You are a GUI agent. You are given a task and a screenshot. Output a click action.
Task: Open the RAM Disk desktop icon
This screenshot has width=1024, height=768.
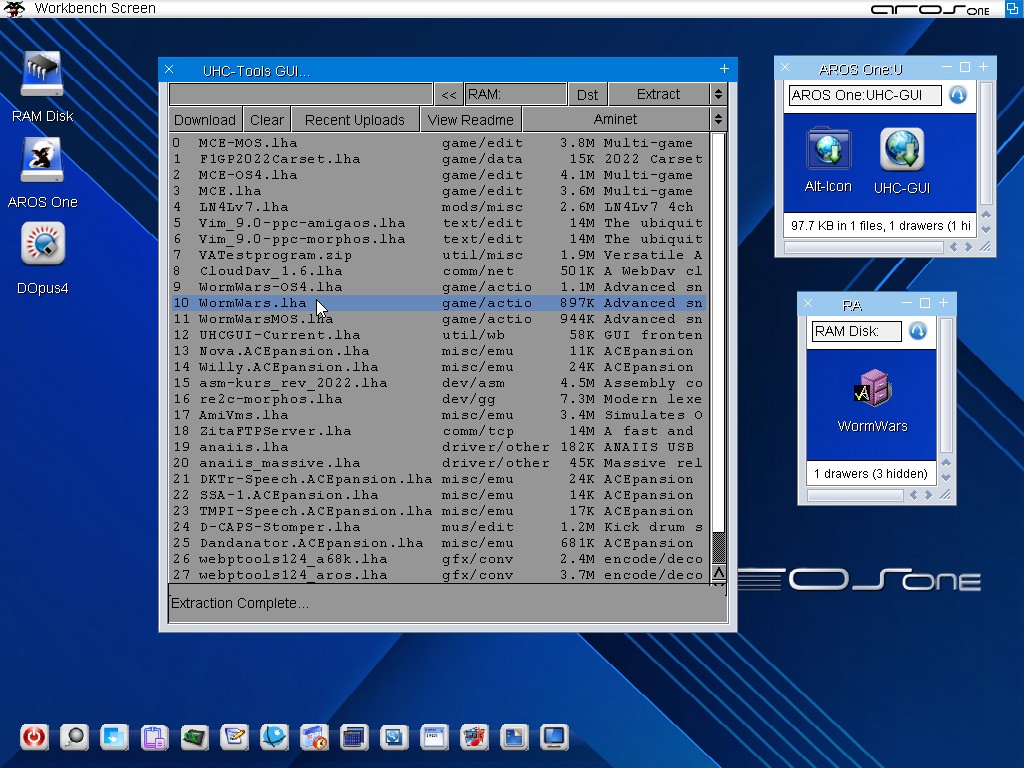click(x=42, y=78)
